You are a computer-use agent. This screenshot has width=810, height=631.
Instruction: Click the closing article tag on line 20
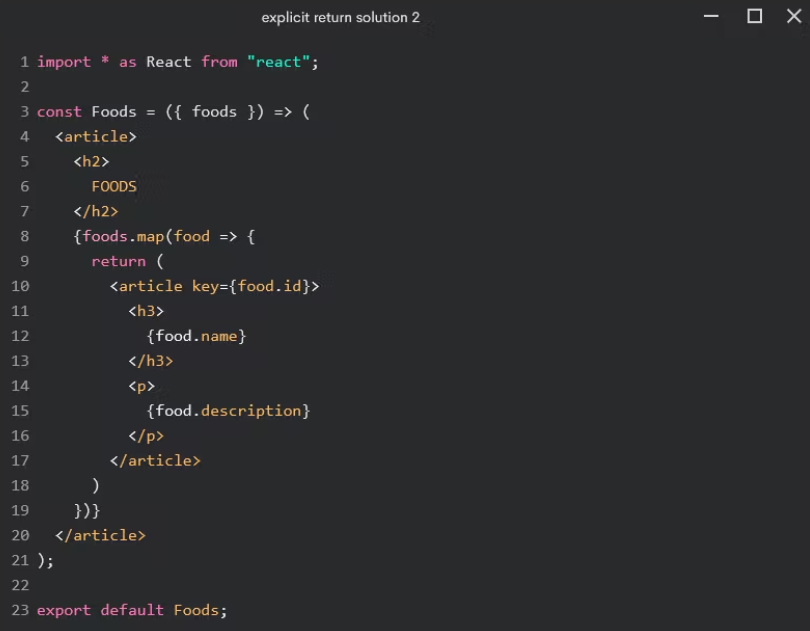pos(100,536)
